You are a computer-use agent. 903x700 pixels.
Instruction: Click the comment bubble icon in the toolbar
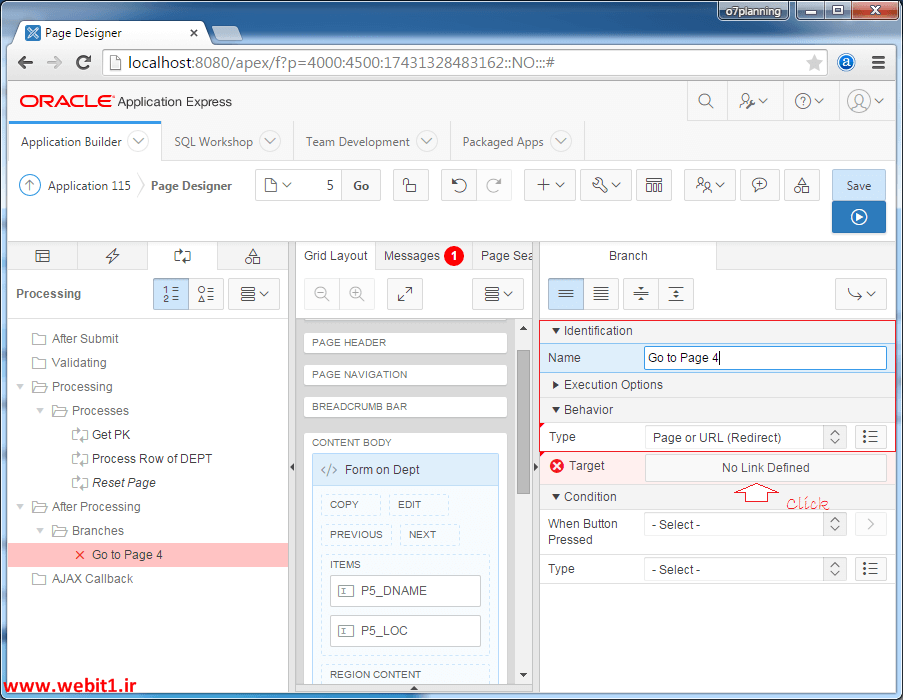pyautogui.click(x=758, y=185)
